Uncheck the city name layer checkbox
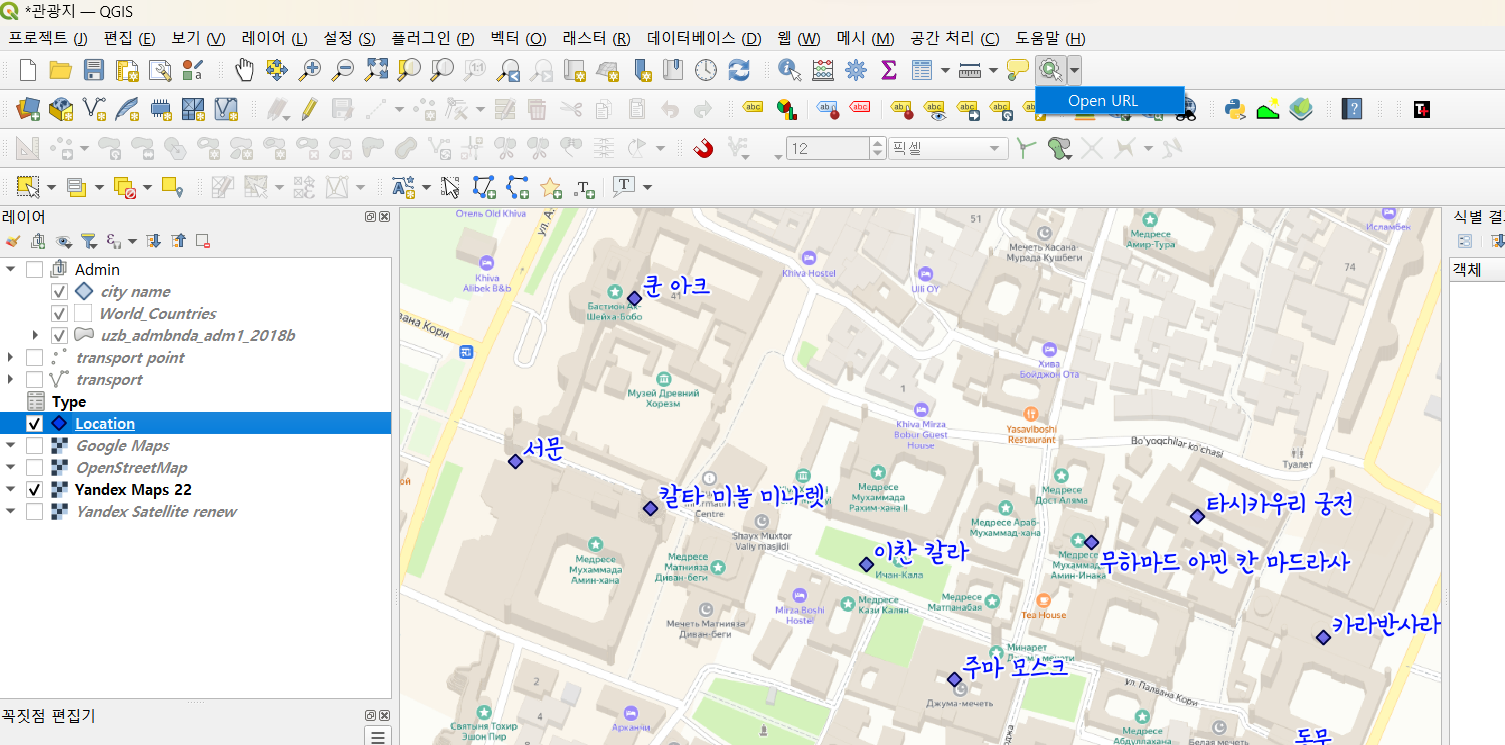The height and width of the screenshot is (745, 1505). tap(59, 291)
